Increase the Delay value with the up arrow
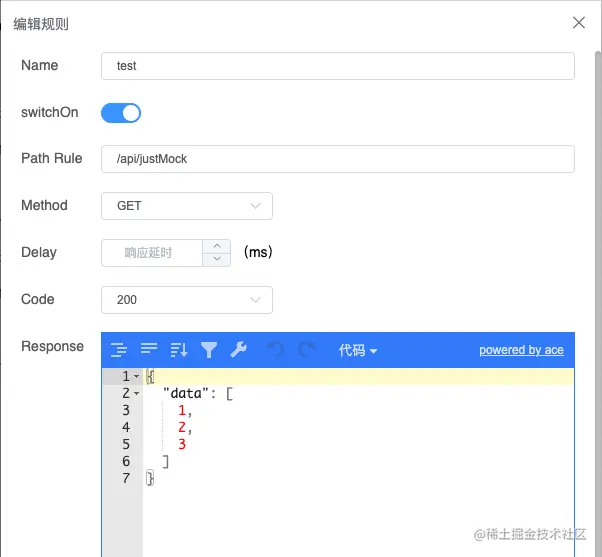Screen dimensions: 602x557 pos(217,246)
